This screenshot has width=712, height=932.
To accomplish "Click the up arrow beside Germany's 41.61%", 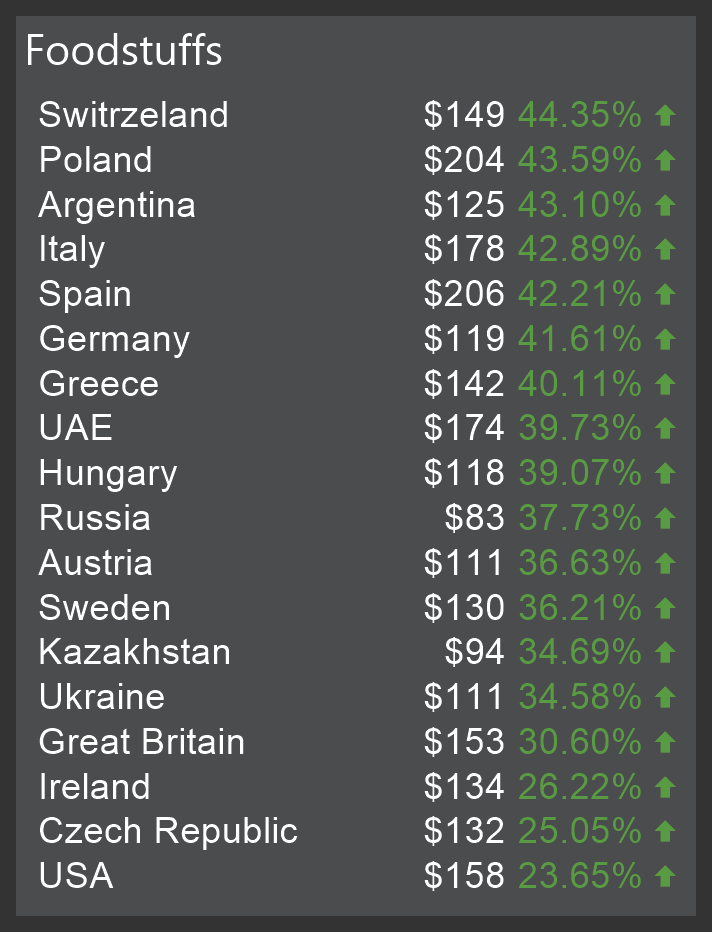I will [x=665, y=339].
